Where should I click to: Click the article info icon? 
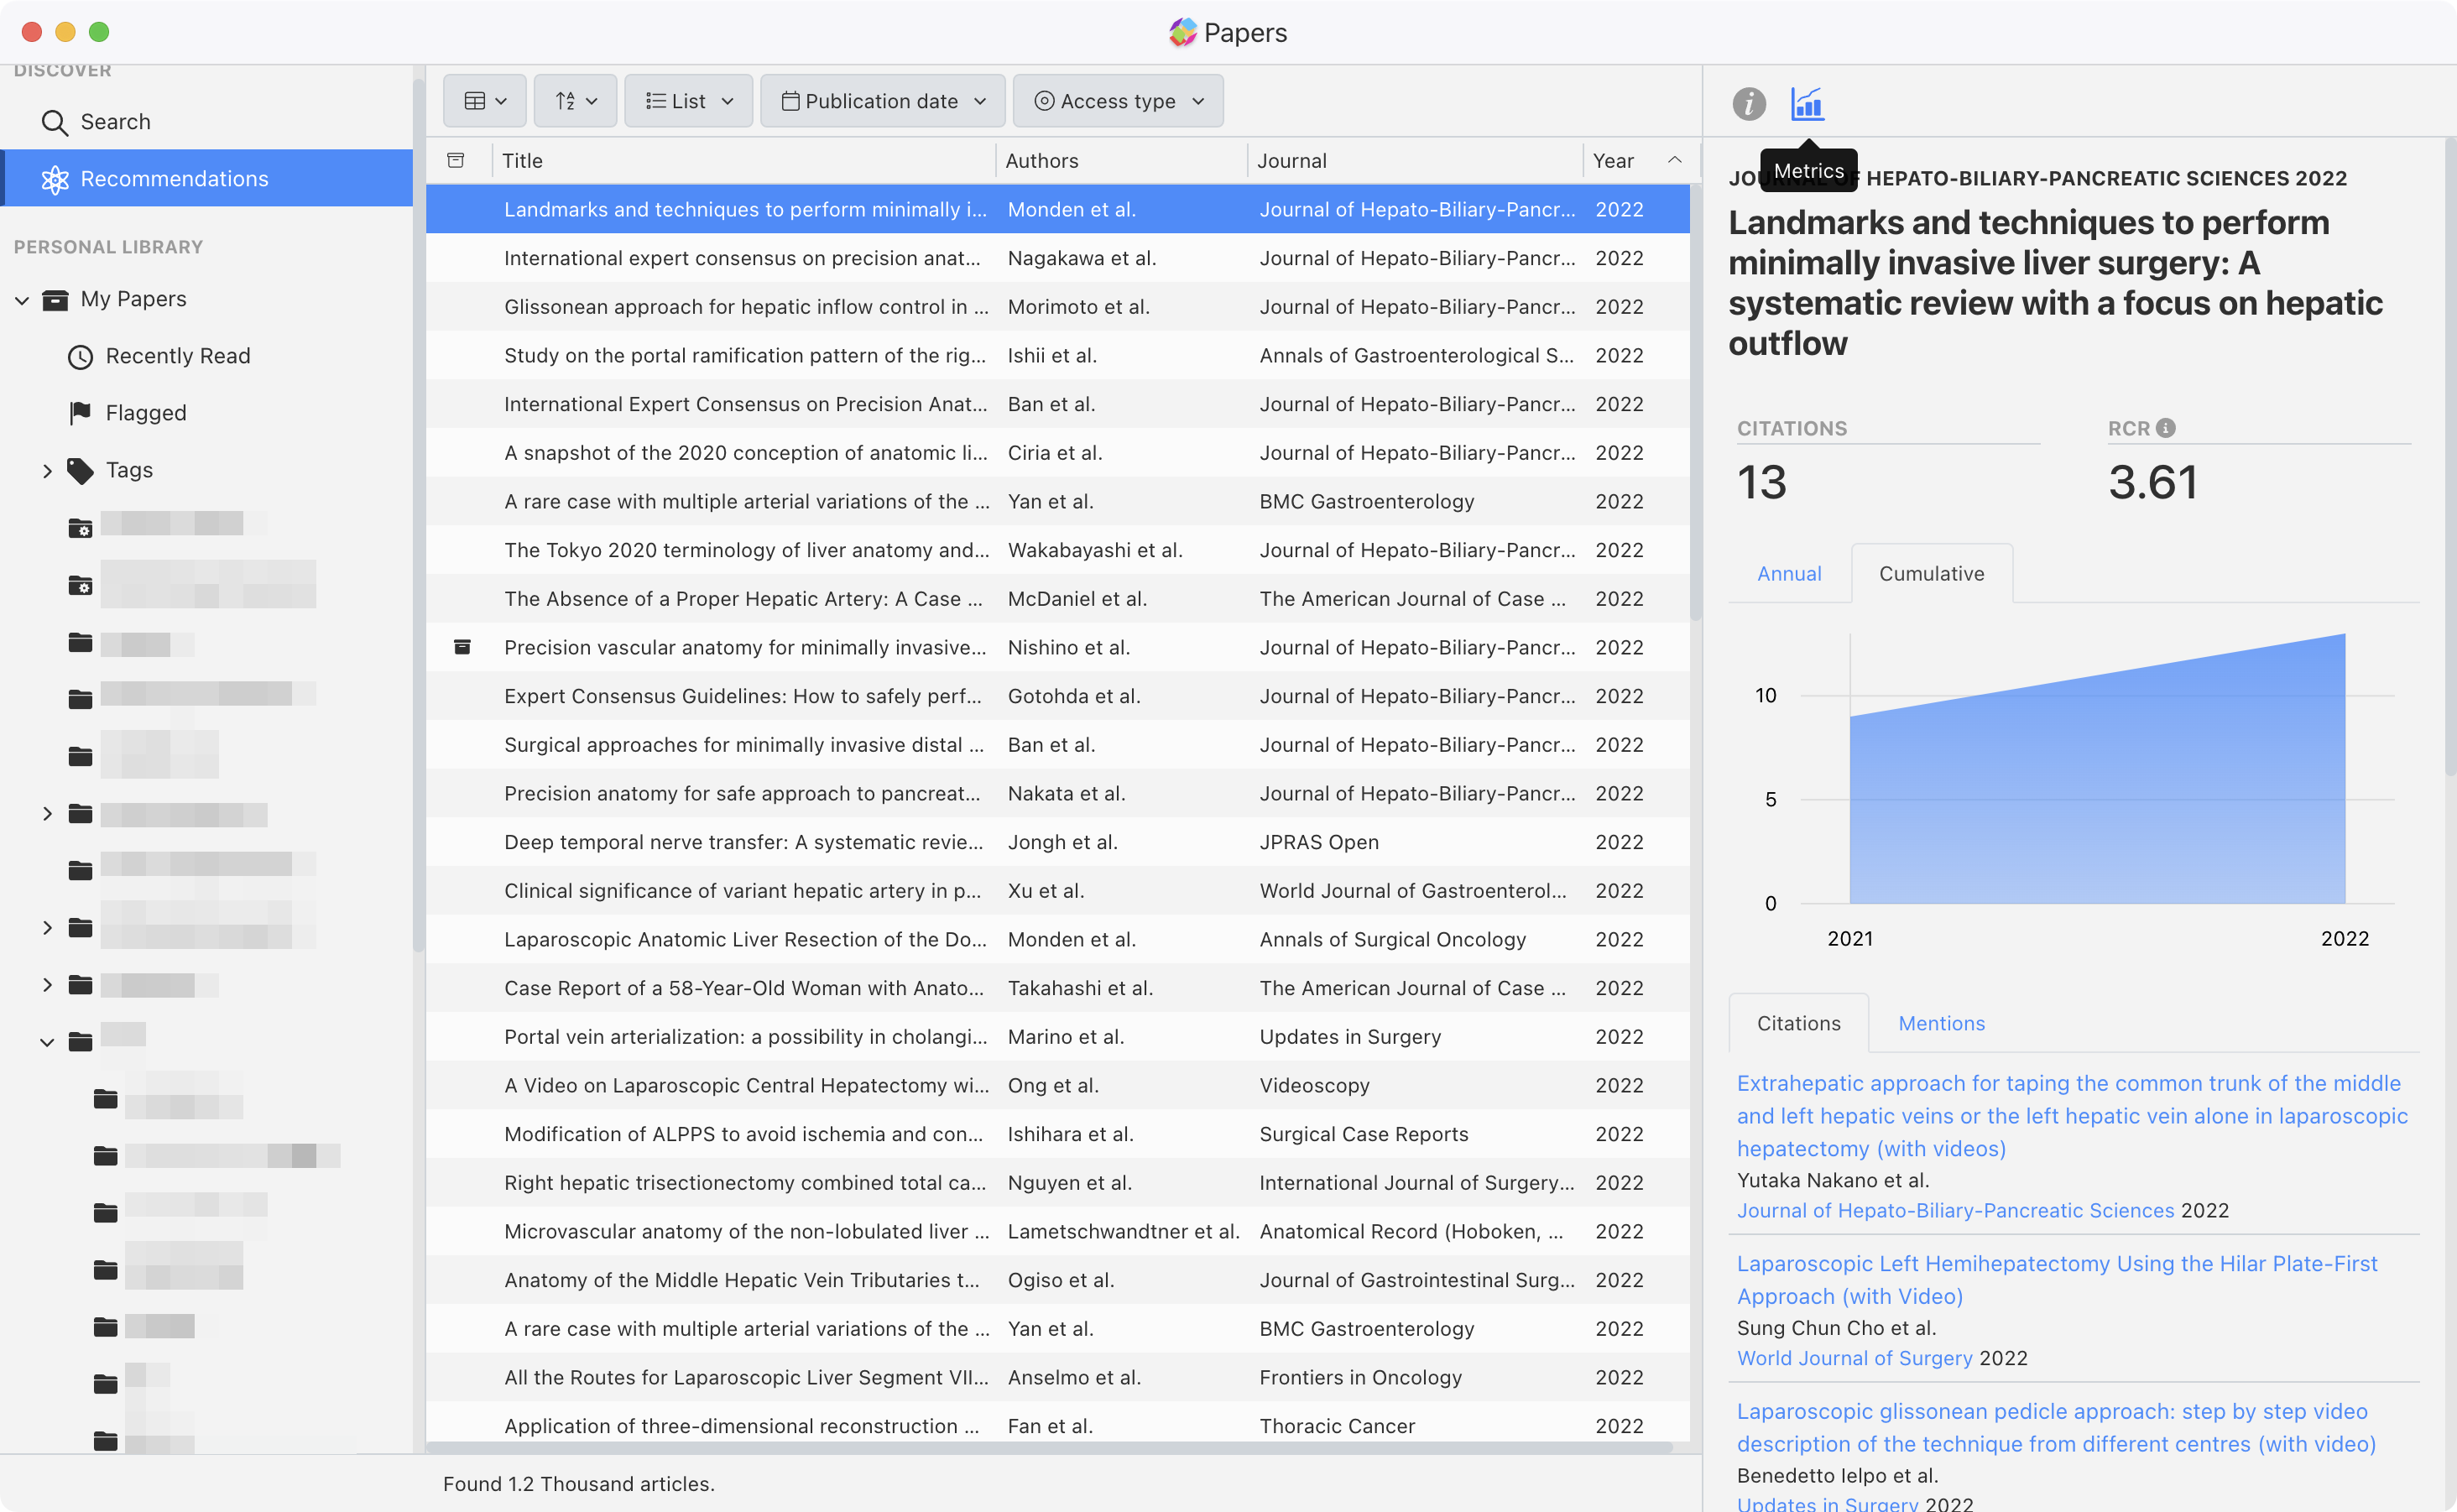[1748, 103]
